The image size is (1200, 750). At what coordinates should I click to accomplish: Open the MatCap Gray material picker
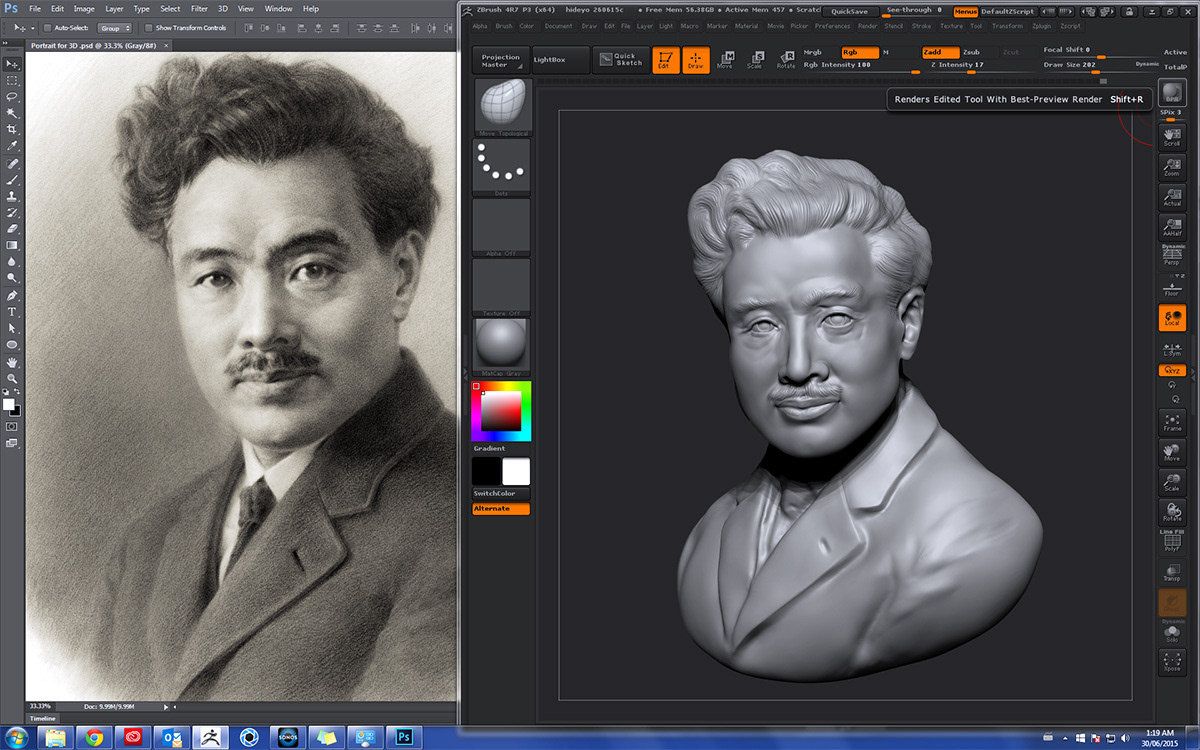501,344
